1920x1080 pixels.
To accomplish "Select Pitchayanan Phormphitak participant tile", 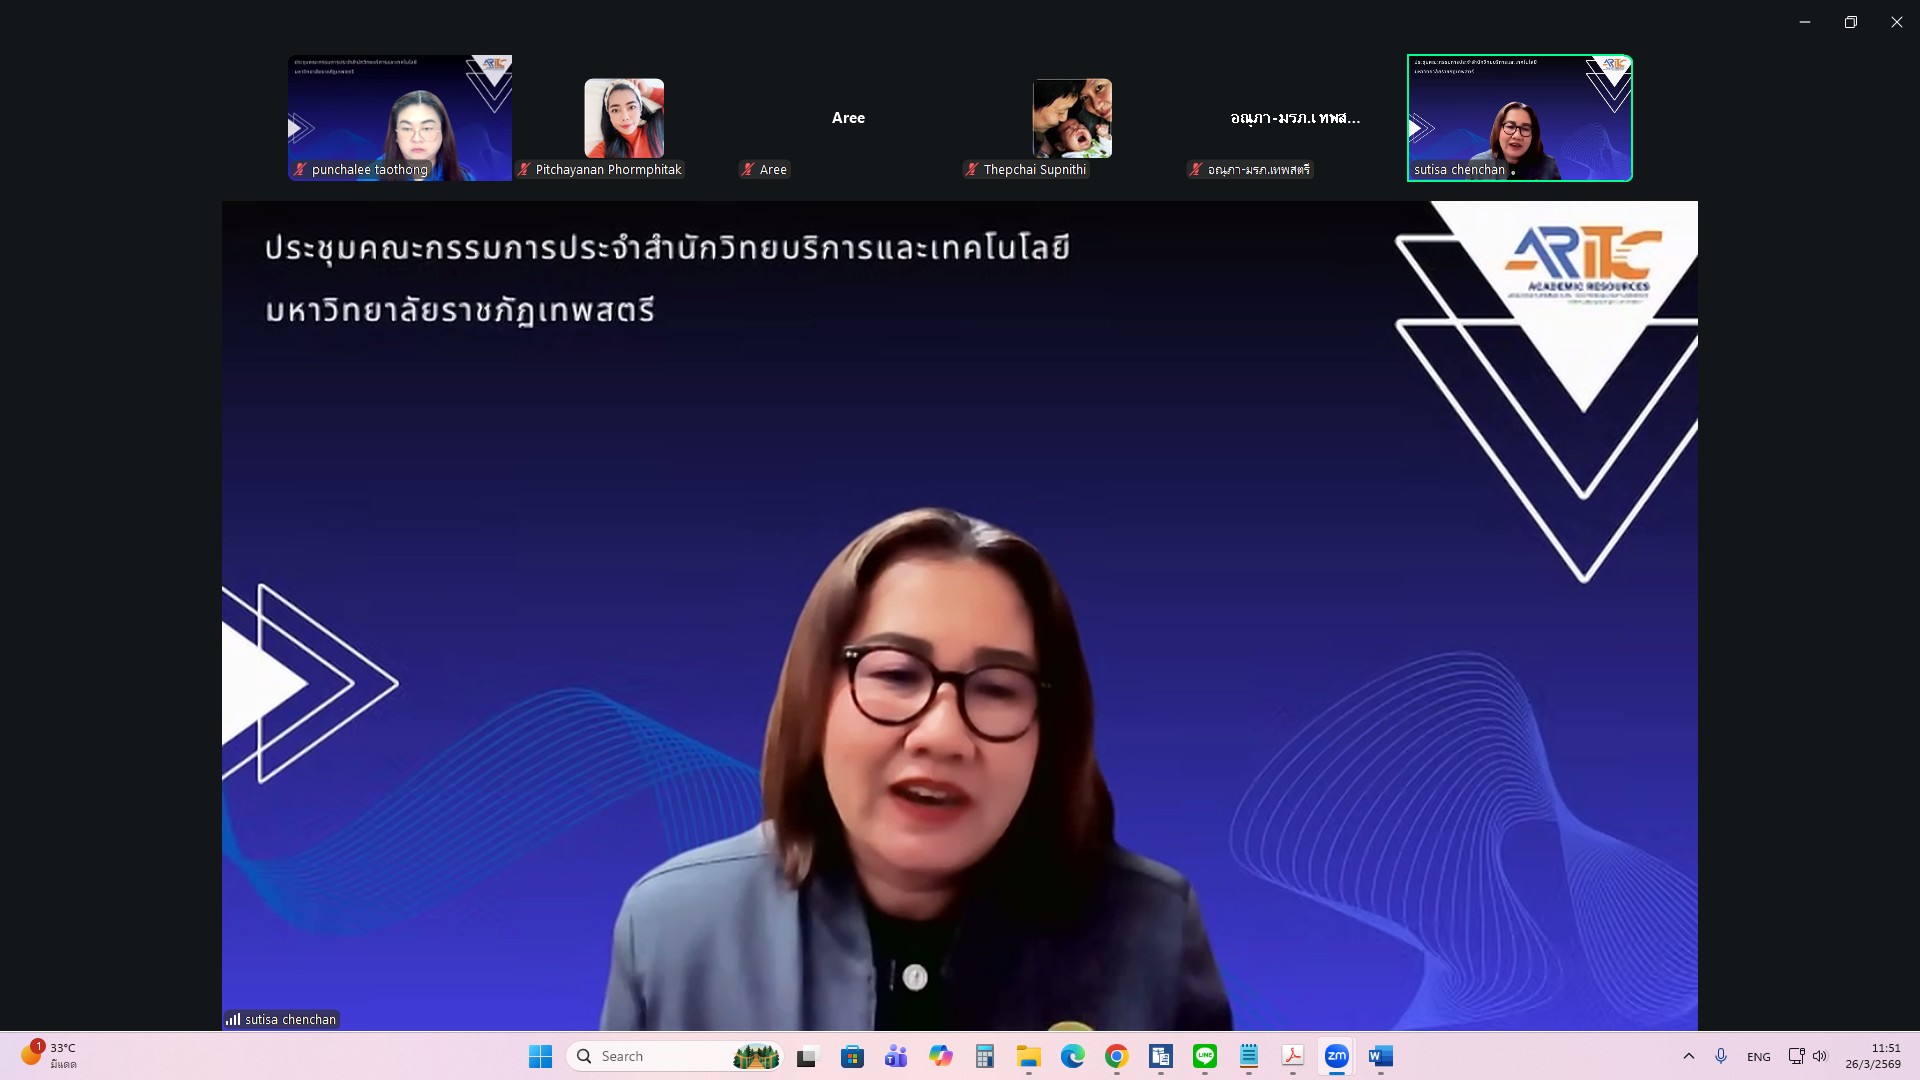I will pos(624,118).
